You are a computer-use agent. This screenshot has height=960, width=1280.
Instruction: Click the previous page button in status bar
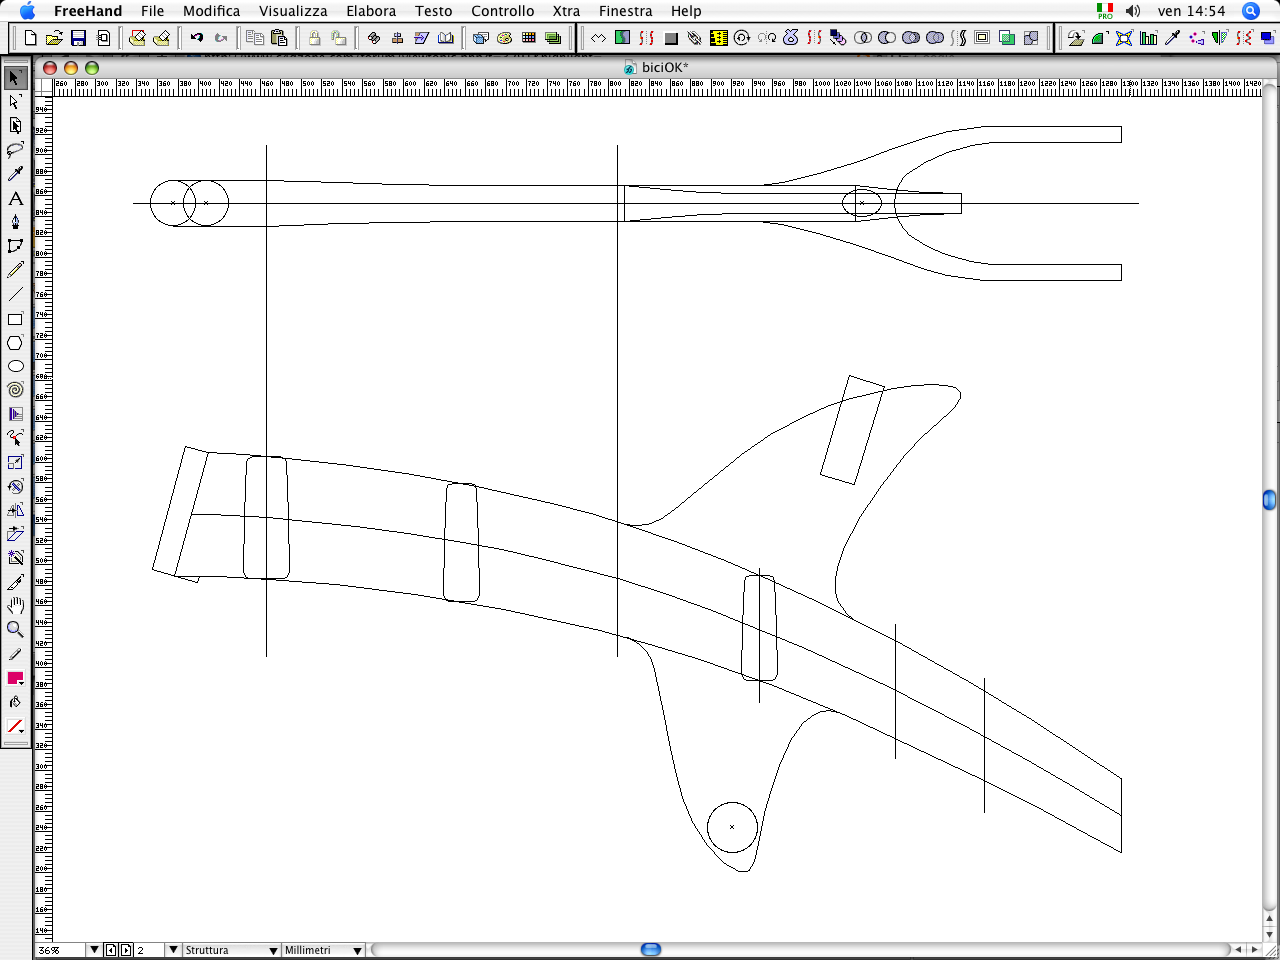tap(111, 950)
